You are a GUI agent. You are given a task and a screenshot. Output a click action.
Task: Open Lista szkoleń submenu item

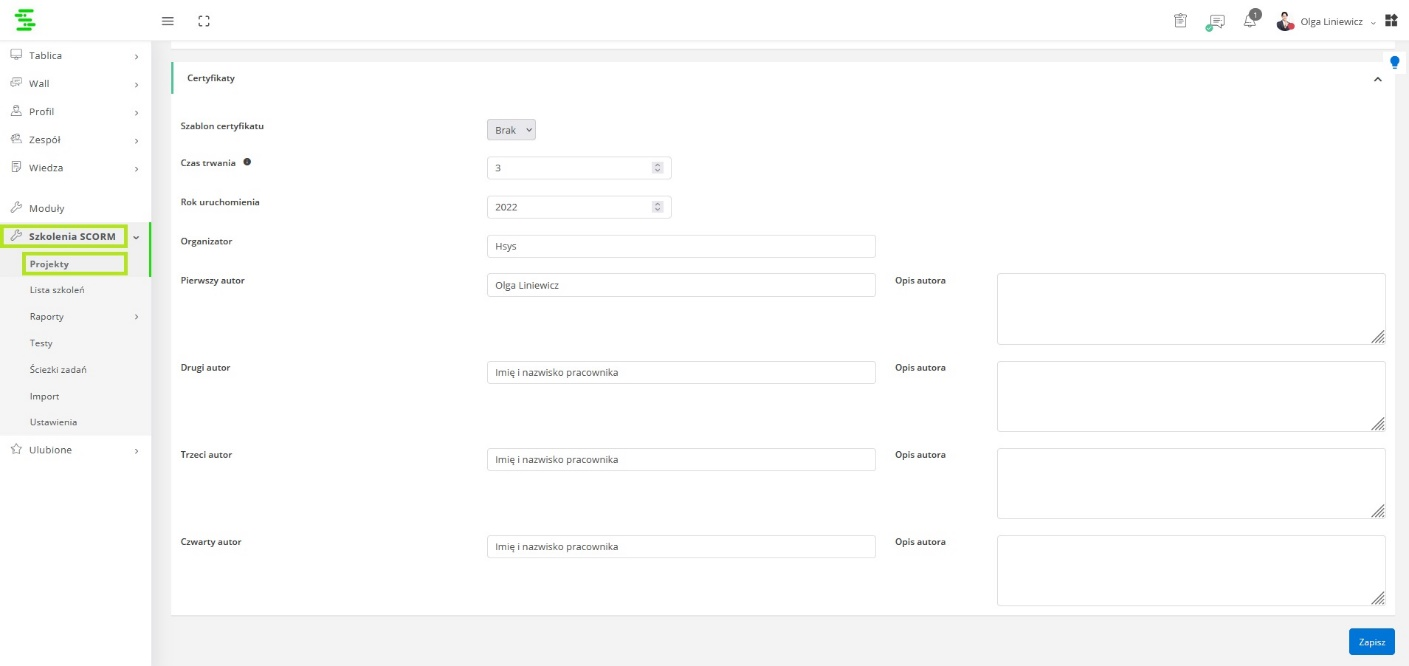pyautogui.click(x=57, y=290)
